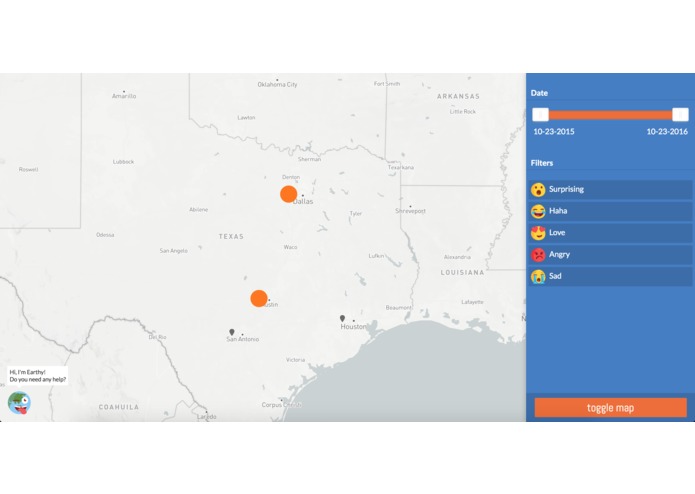Click the TEXAS state label
695x494 pixels.
point(231,237)
